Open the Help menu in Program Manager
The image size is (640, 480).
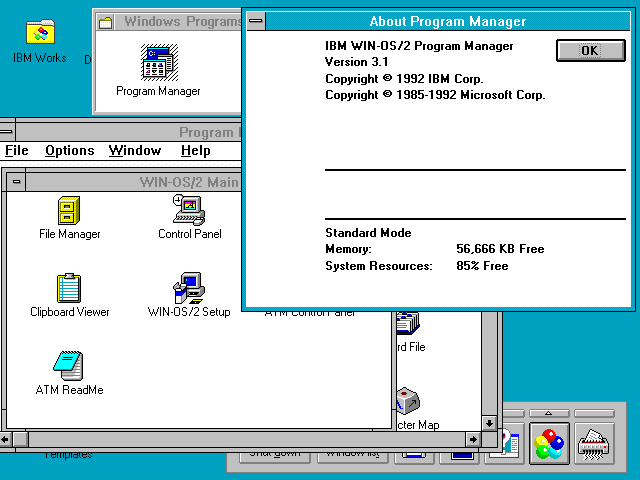tap(196, 151)
